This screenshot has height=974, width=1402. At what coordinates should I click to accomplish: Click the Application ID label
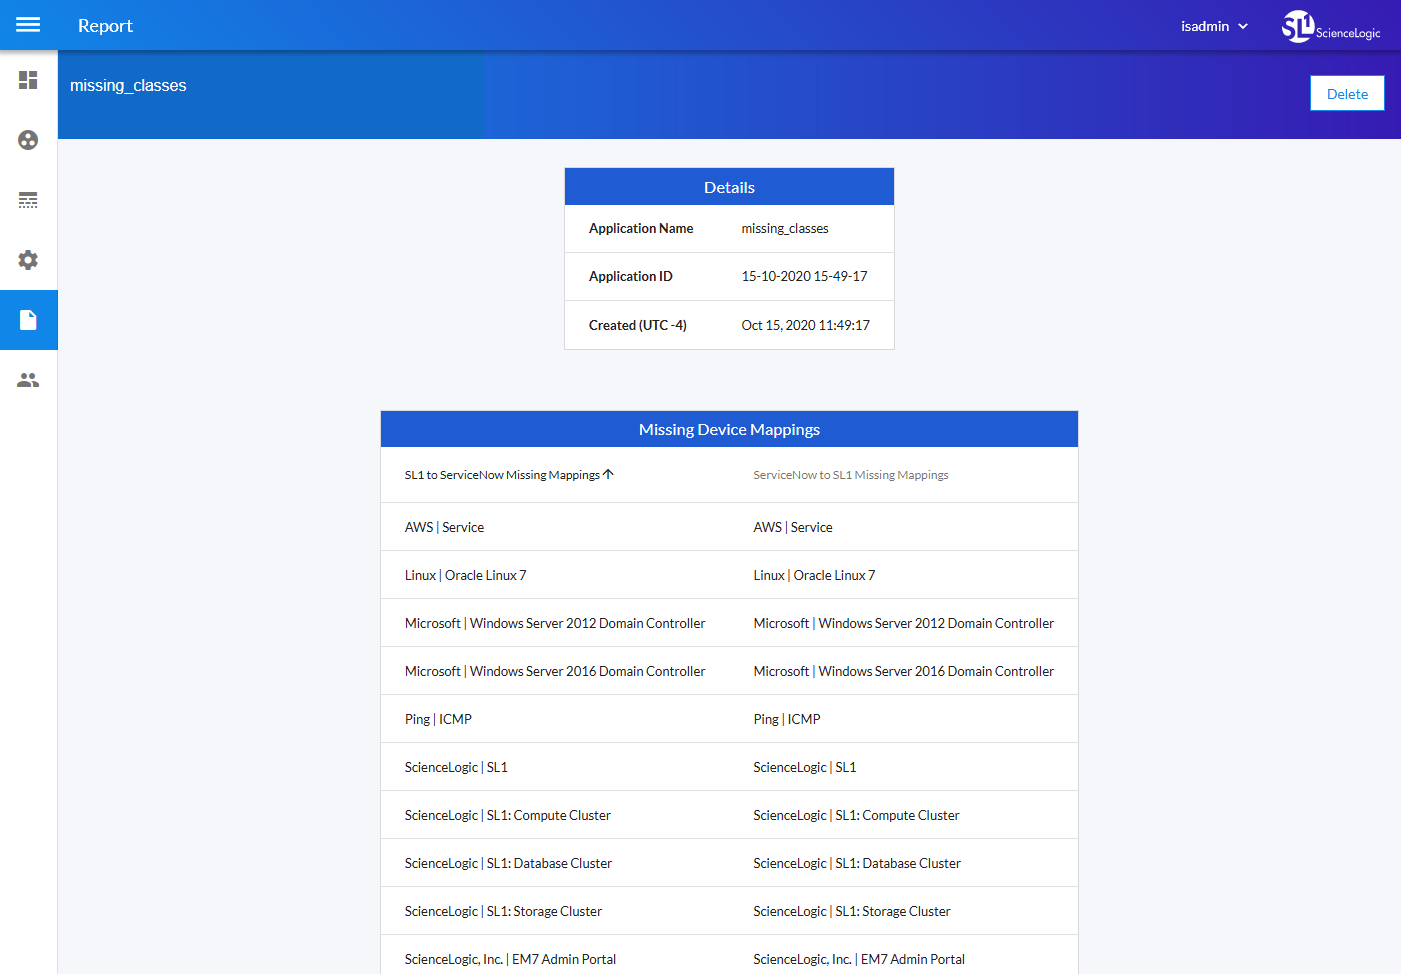pos(631,277)
